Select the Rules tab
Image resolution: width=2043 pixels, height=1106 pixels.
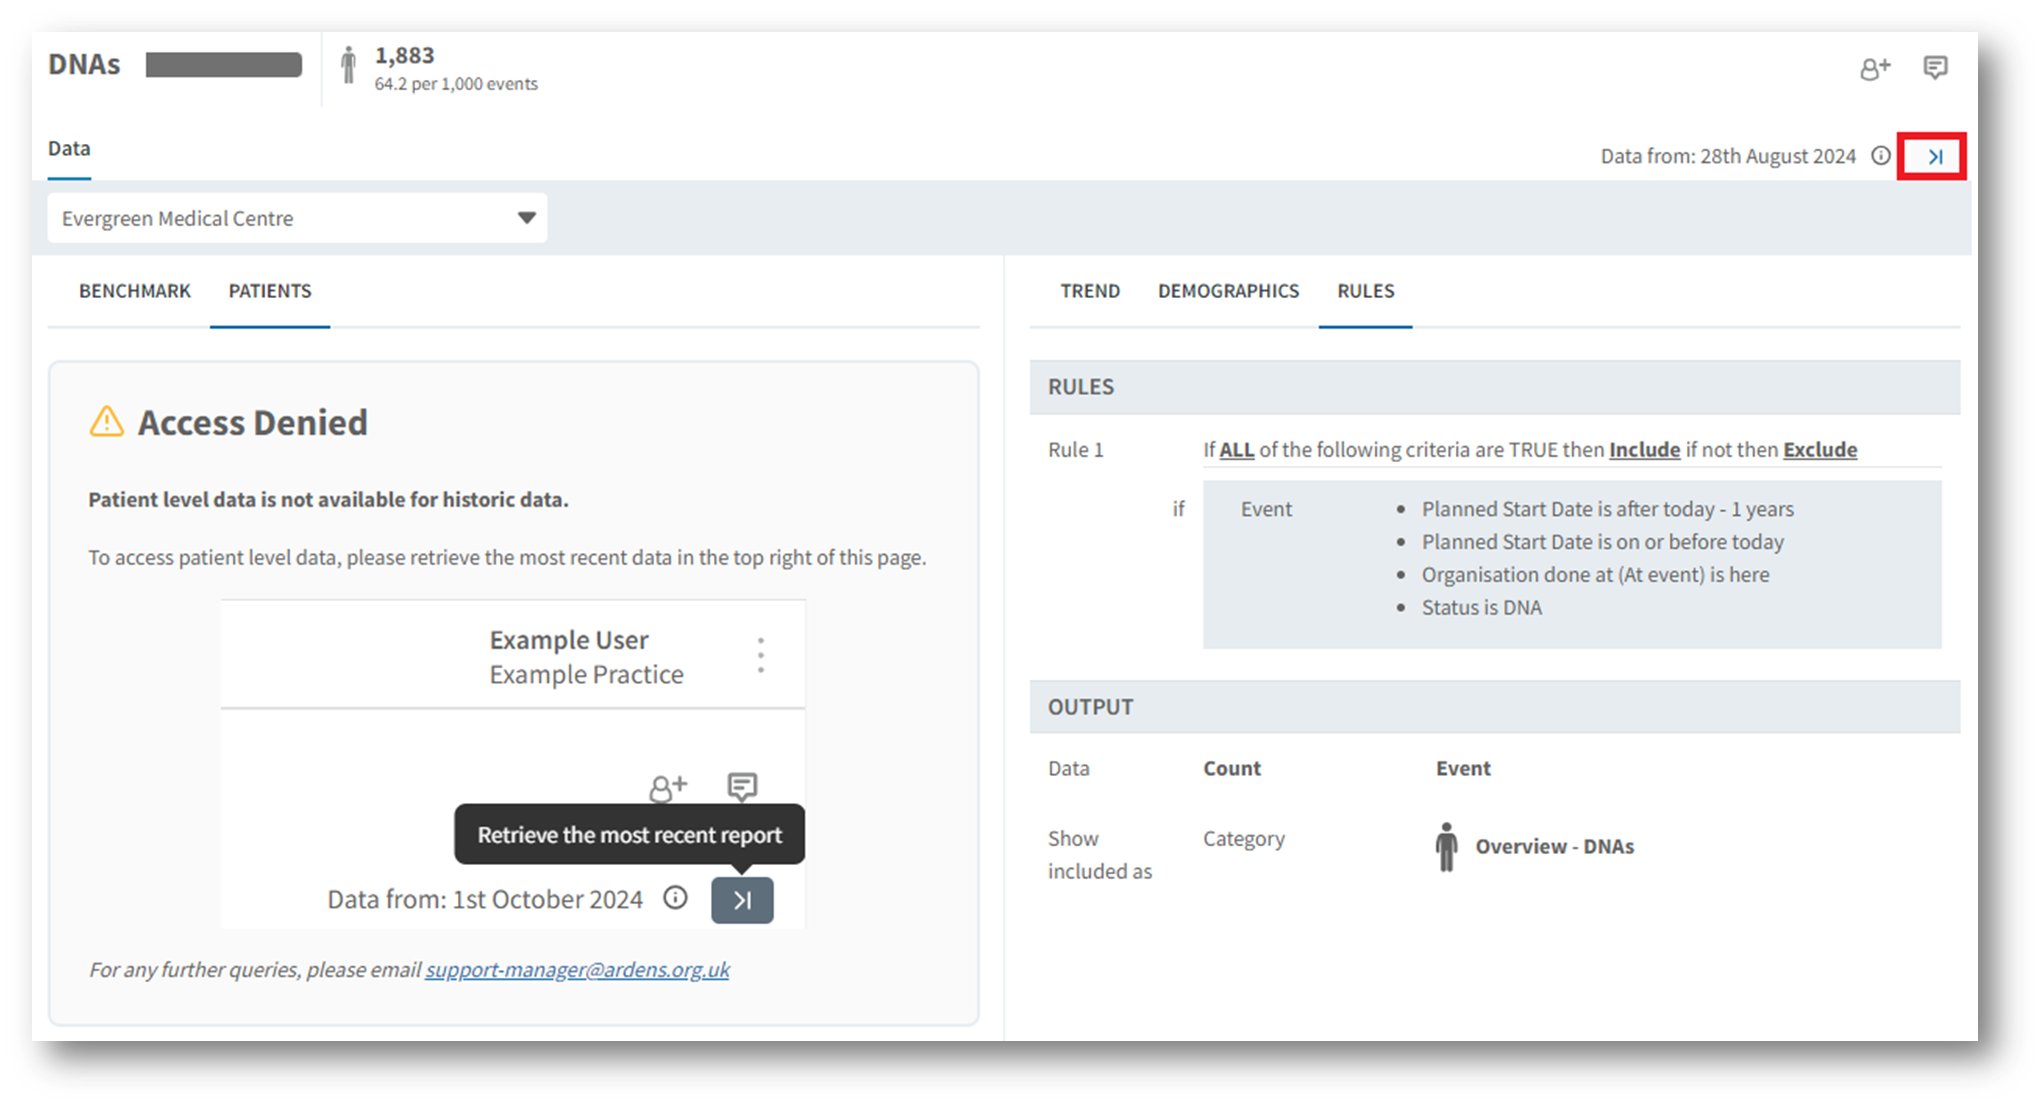[x=1365, y=291]
